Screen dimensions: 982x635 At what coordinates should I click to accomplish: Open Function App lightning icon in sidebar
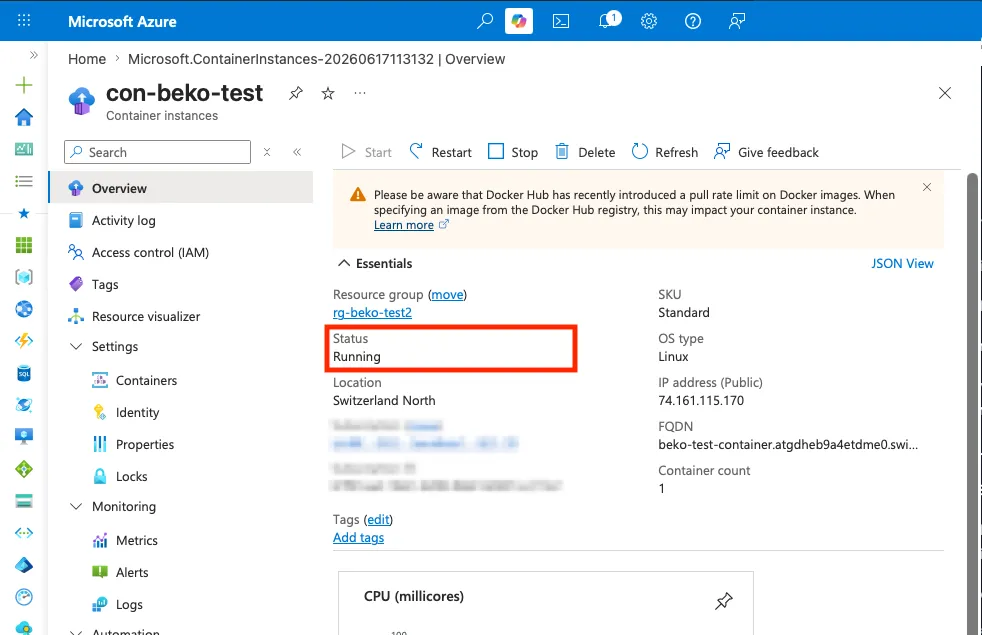(24, 341)
